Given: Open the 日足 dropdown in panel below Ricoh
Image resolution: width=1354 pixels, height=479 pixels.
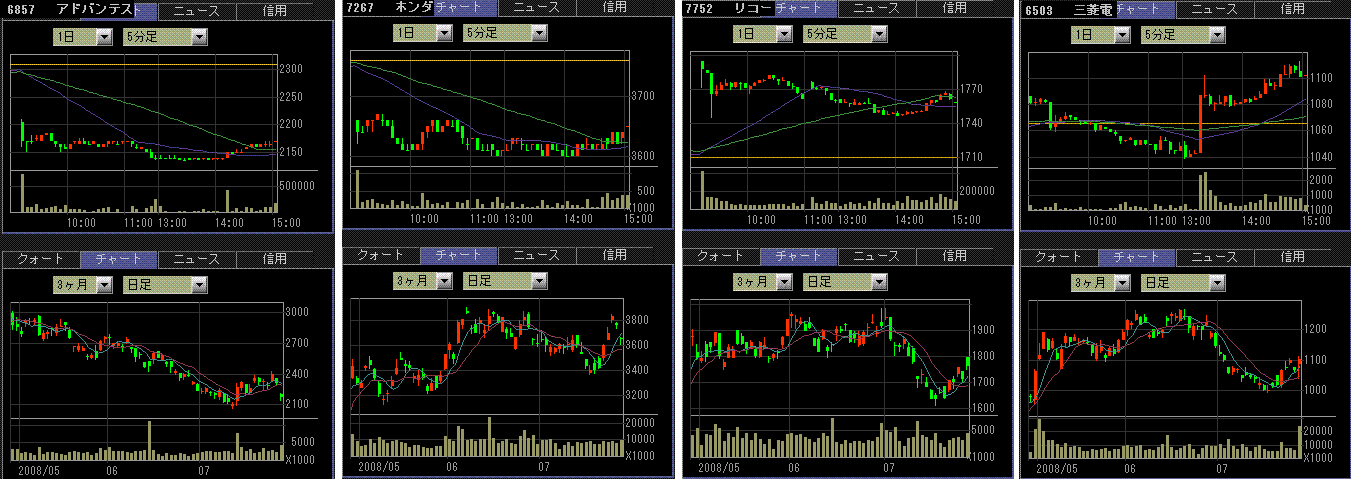Looking at the screenshot, I should point(845,282).
